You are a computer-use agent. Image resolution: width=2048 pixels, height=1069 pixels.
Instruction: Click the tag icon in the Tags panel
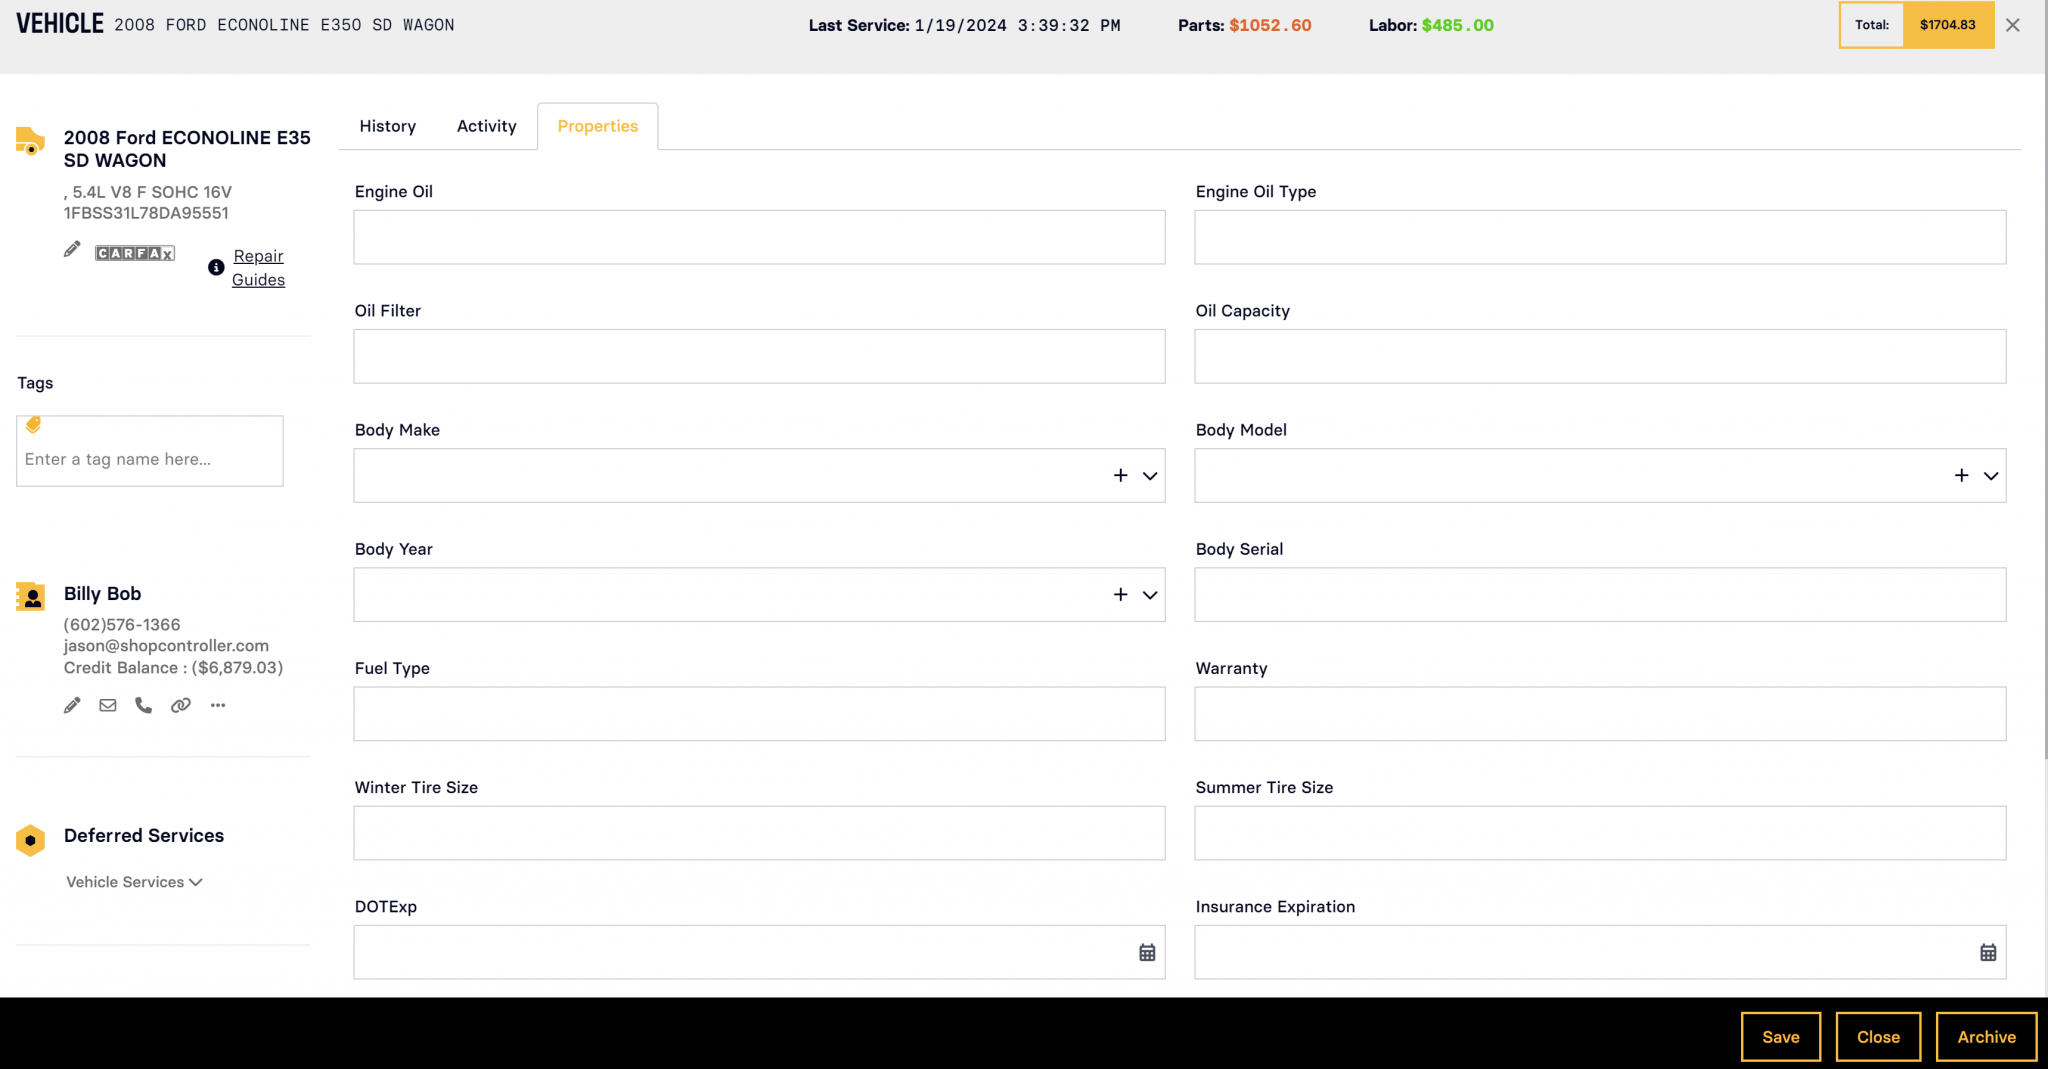point(33,424)
